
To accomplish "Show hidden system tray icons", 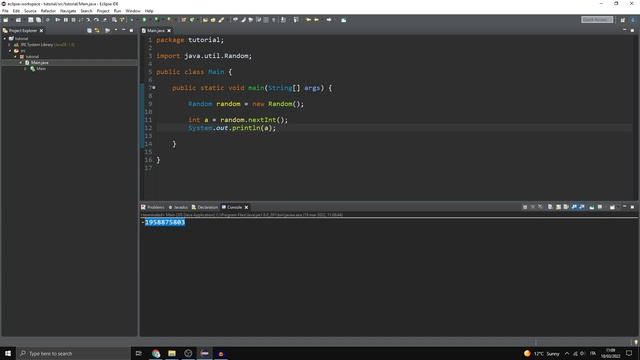I will 567,353.
